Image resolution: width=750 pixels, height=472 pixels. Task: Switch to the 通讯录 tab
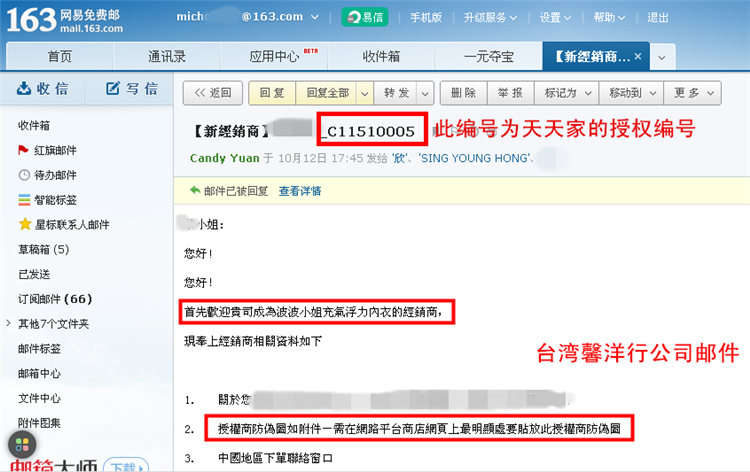[167, 56]
